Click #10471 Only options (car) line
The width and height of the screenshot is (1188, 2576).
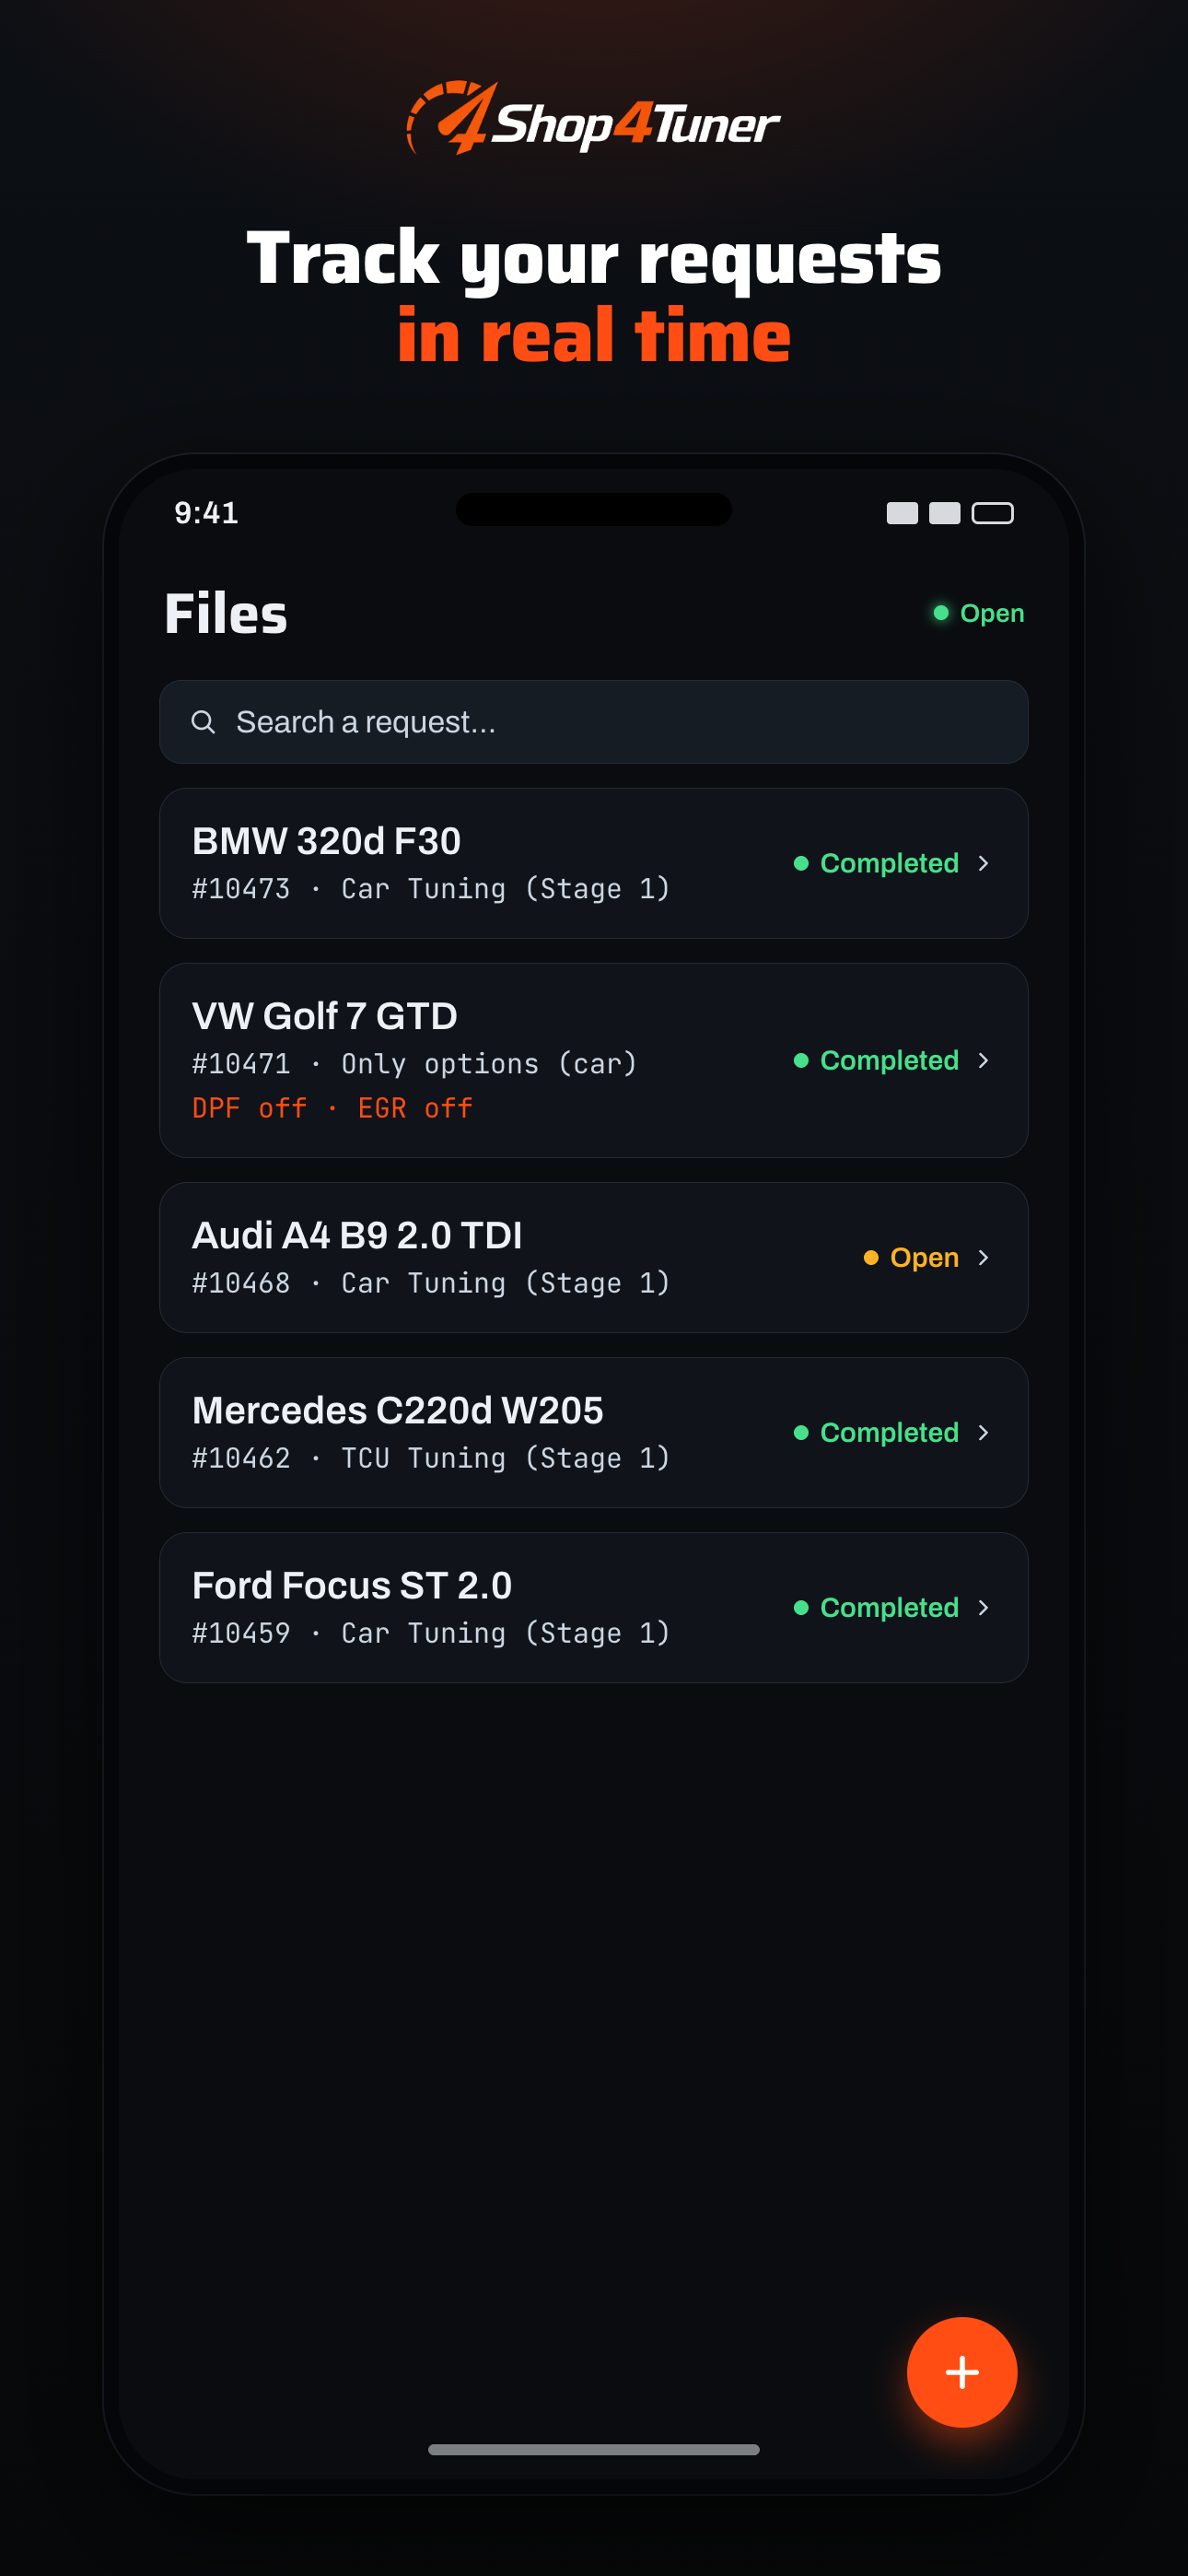415,1064
